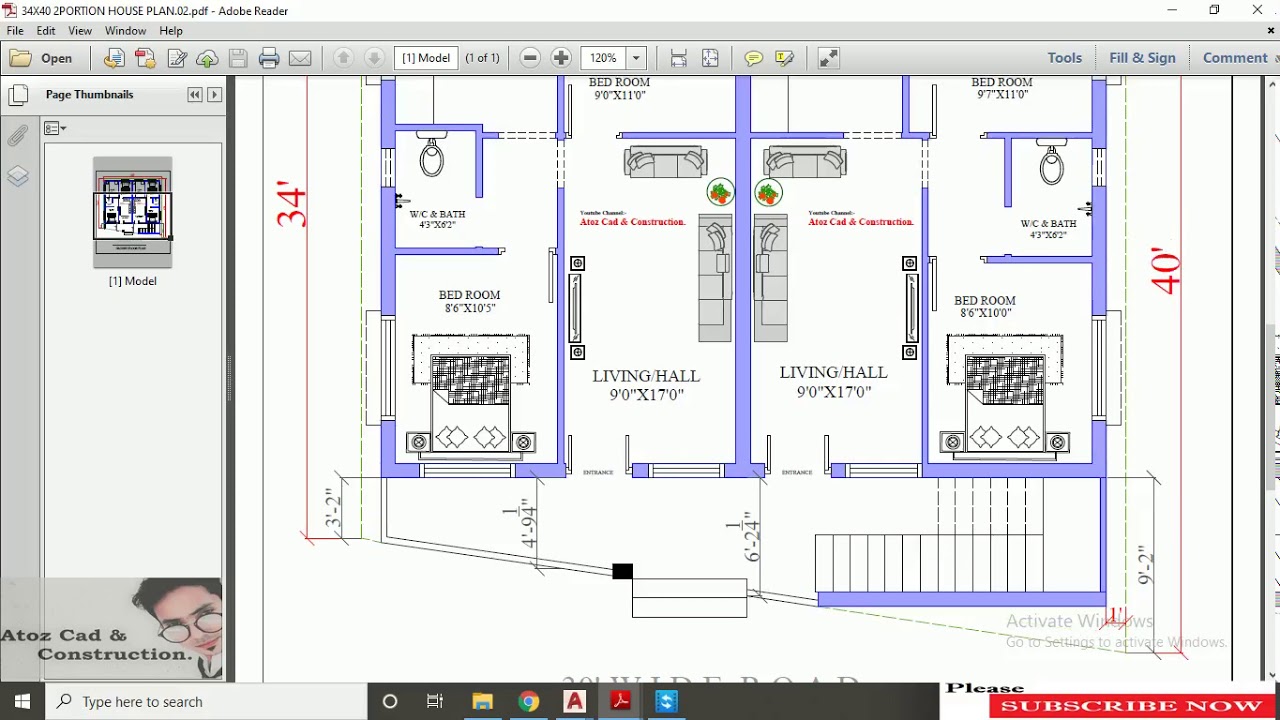Open the Layers panel icon
The width and height of the screenshot is (1280, 720).
click(x=18, y=176)
